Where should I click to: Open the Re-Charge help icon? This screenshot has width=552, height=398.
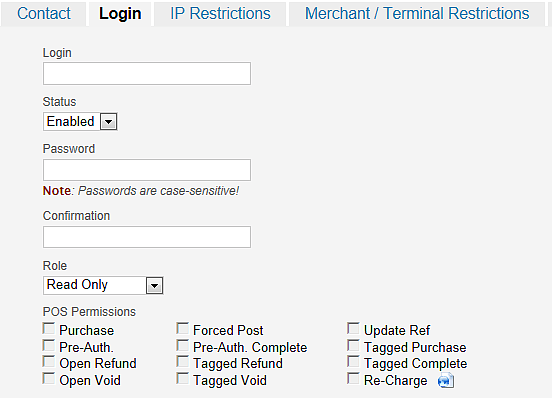[x=446, y=381]
